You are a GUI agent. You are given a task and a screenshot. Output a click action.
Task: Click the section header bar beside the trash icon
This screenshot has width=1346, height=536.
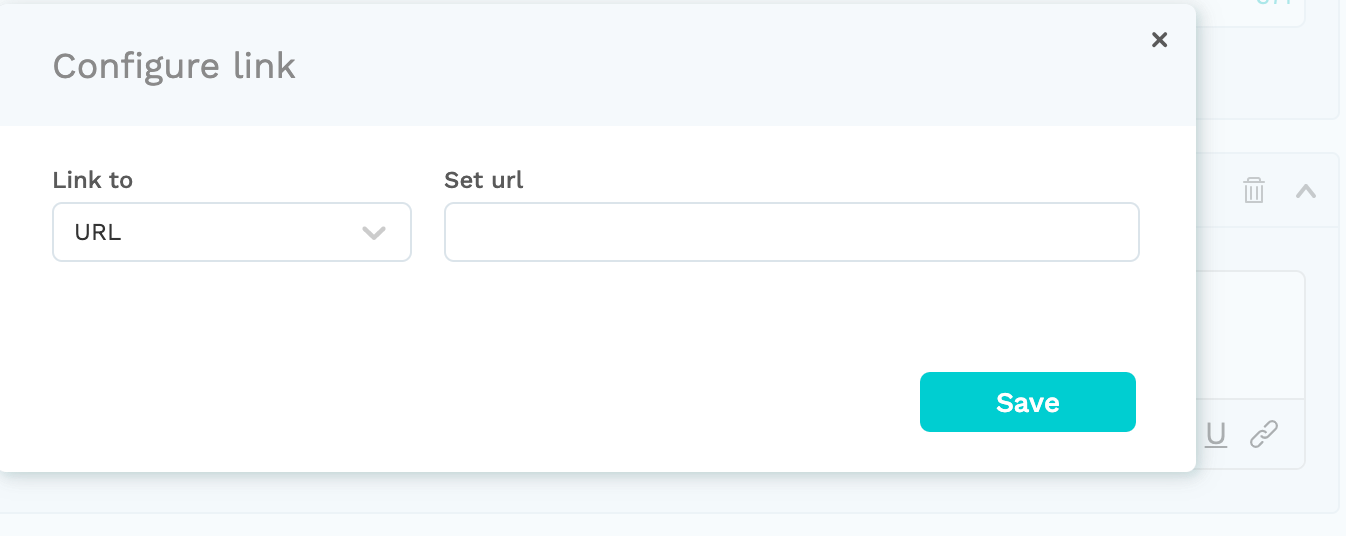(1218, 190)
